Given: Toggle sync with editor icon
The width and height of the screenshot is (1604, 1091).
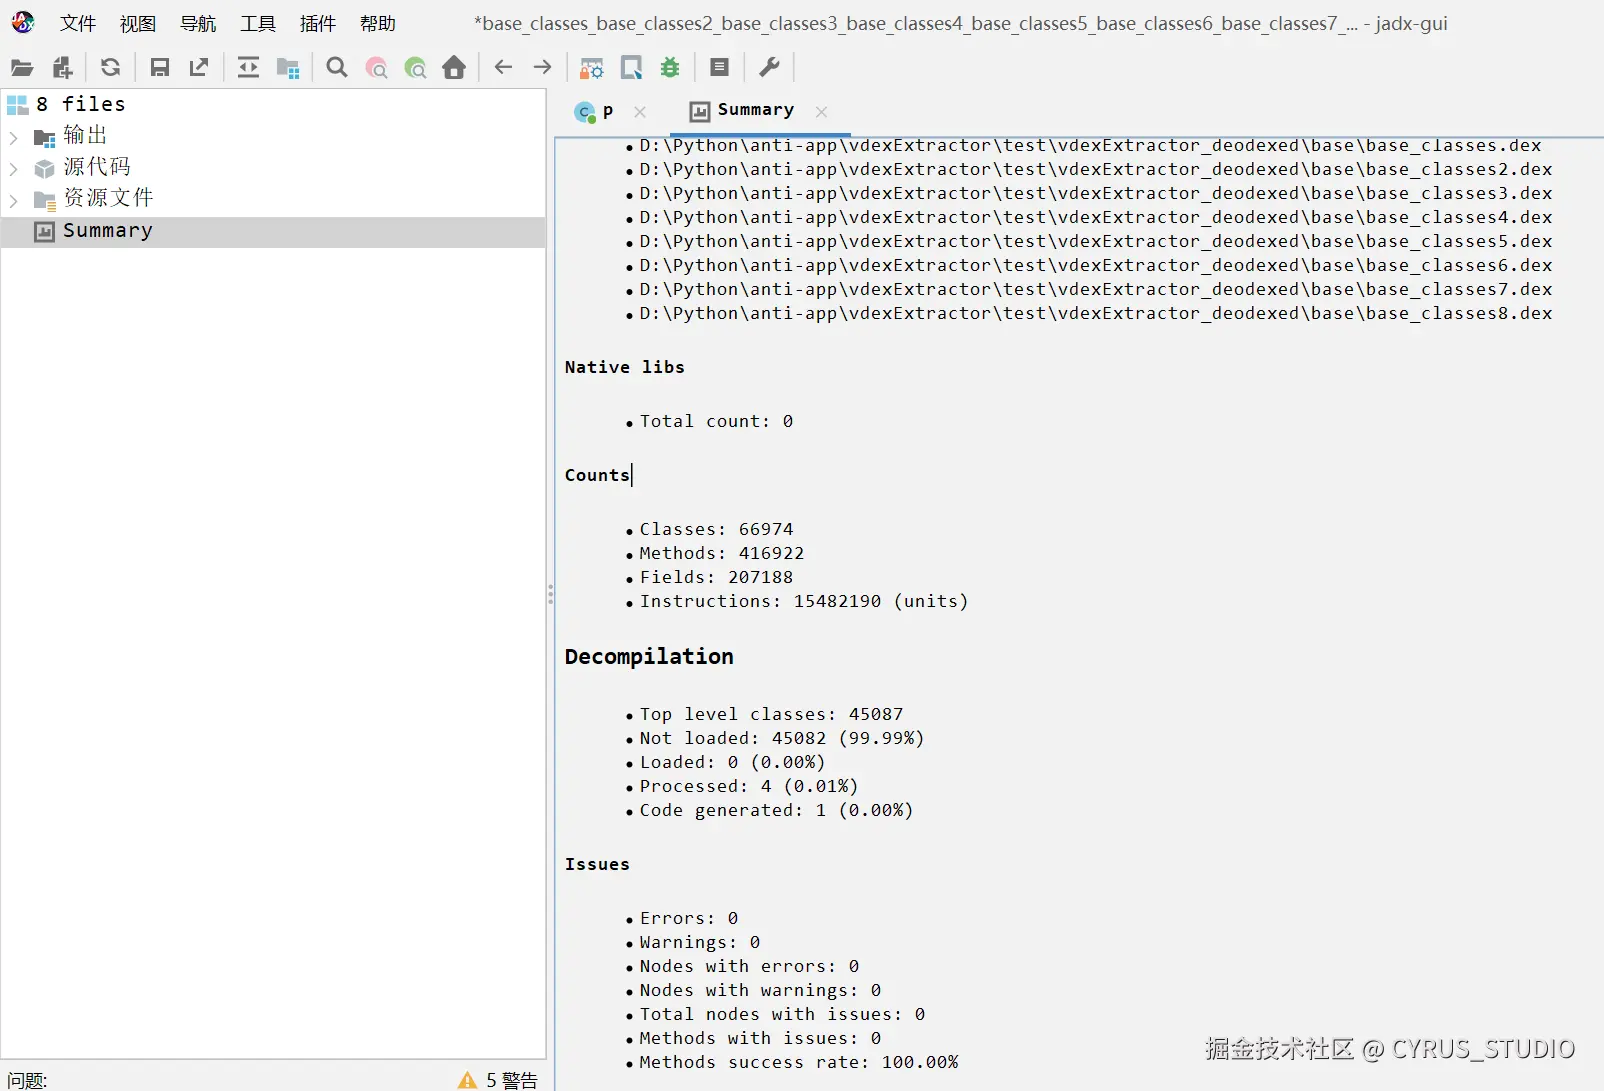Looking at the screenshot, I should pyautogui.click(x=248, y=67).
